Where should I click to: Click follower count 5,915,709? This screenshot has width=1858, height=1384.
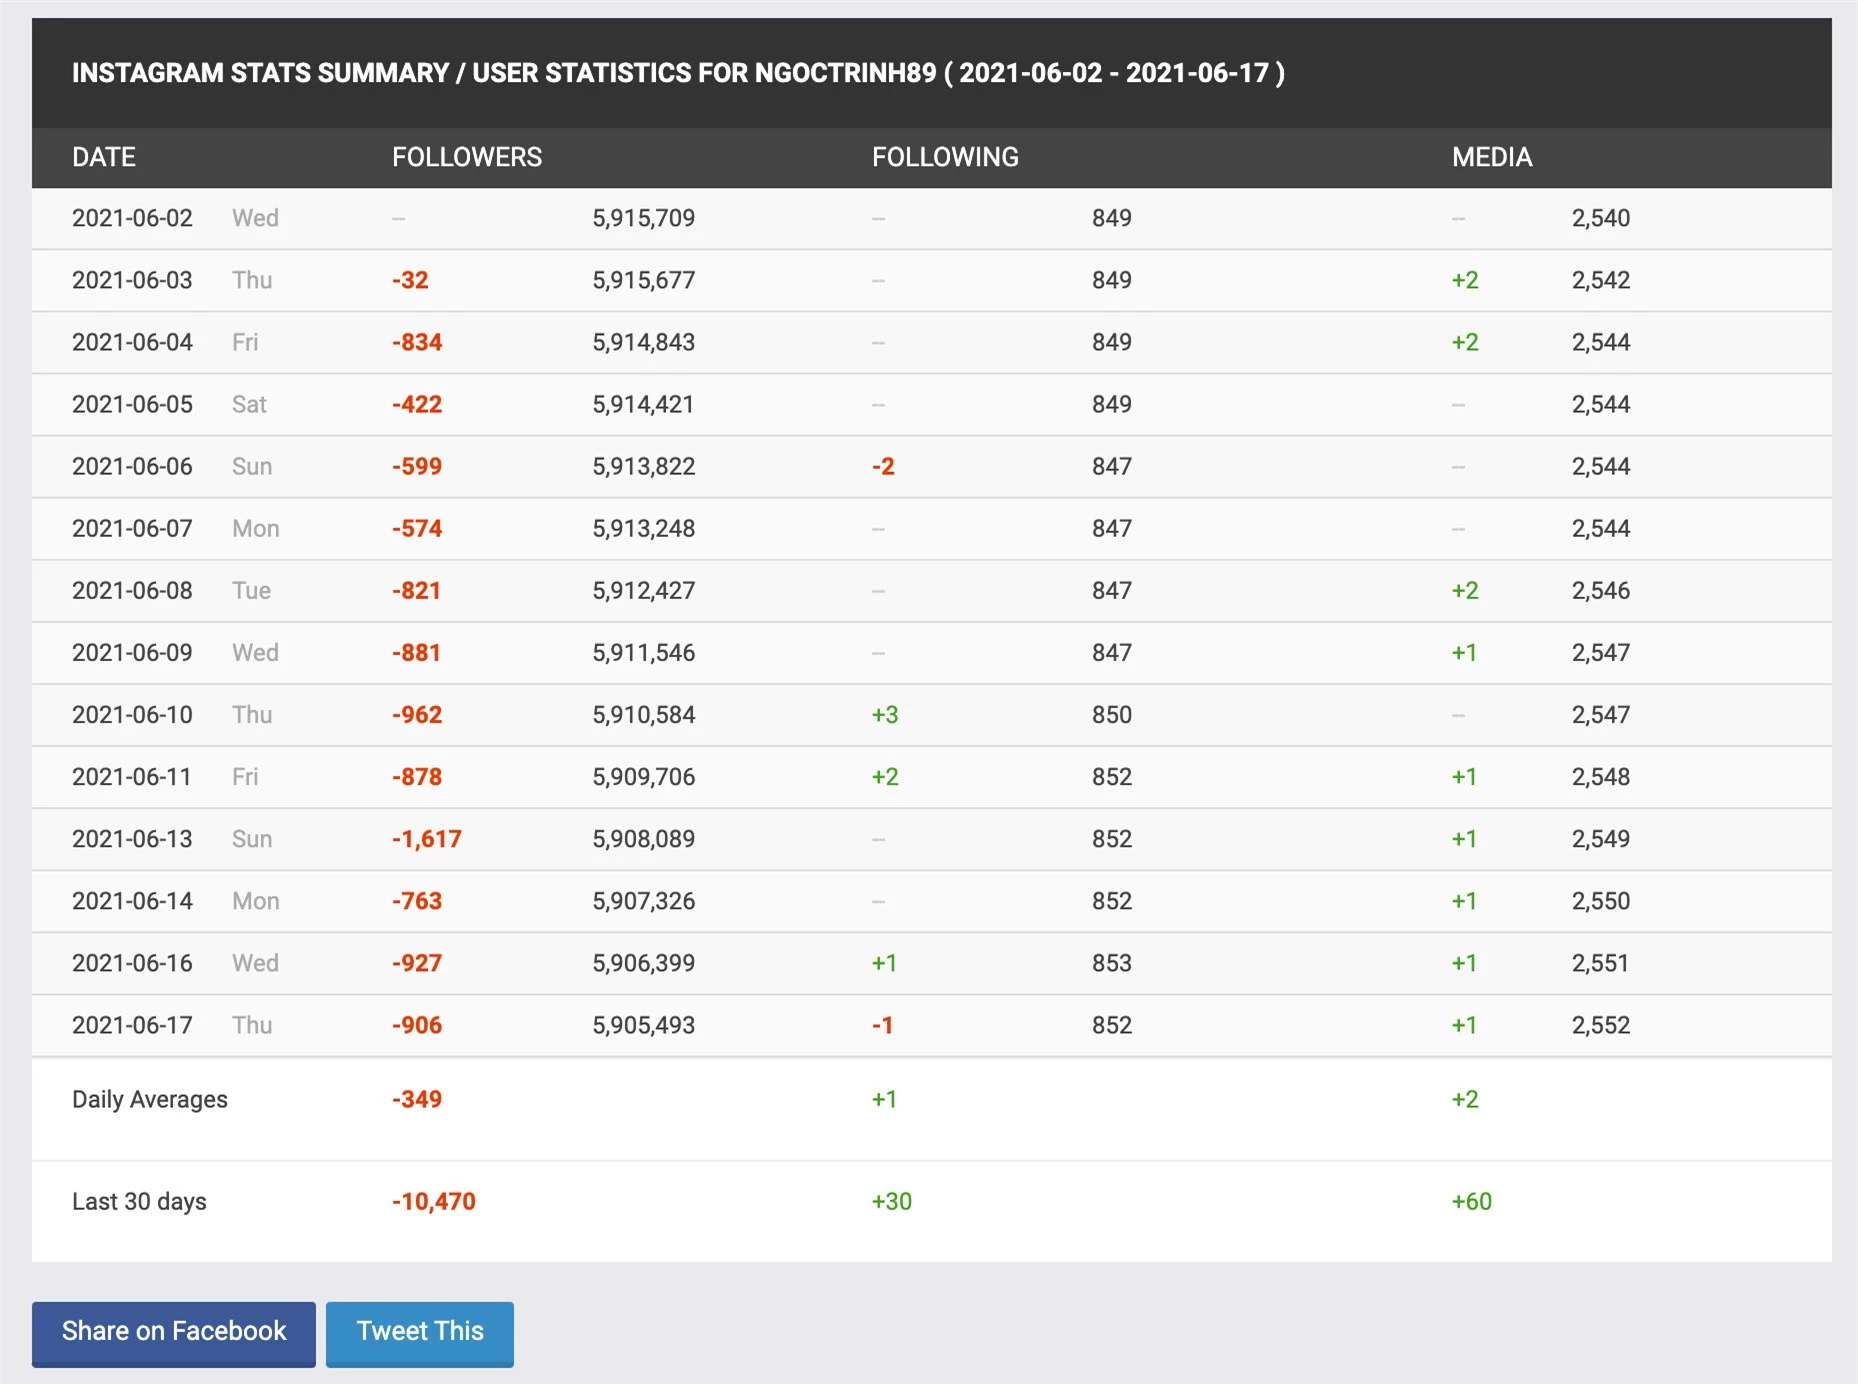(x=643, y=218)
